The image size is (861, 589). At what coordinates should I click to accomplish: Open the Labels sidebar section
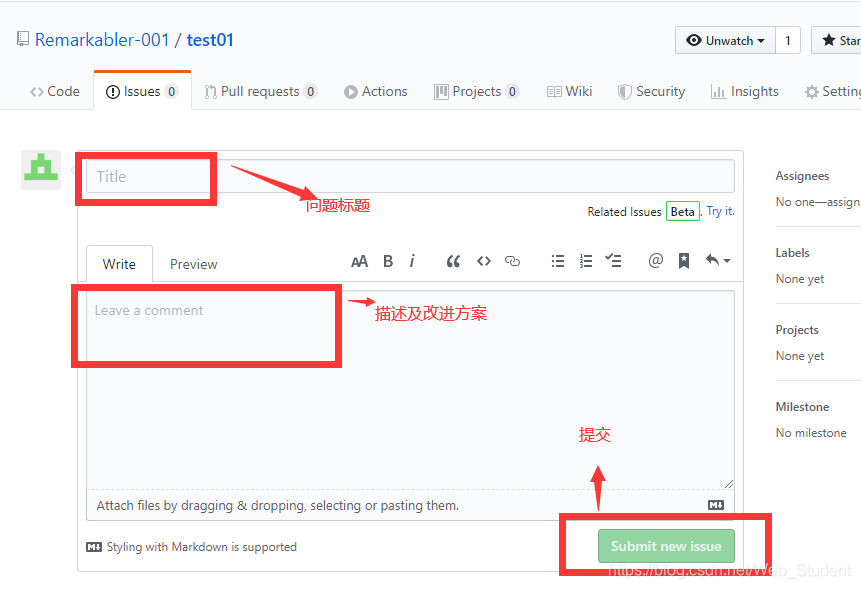792,253
